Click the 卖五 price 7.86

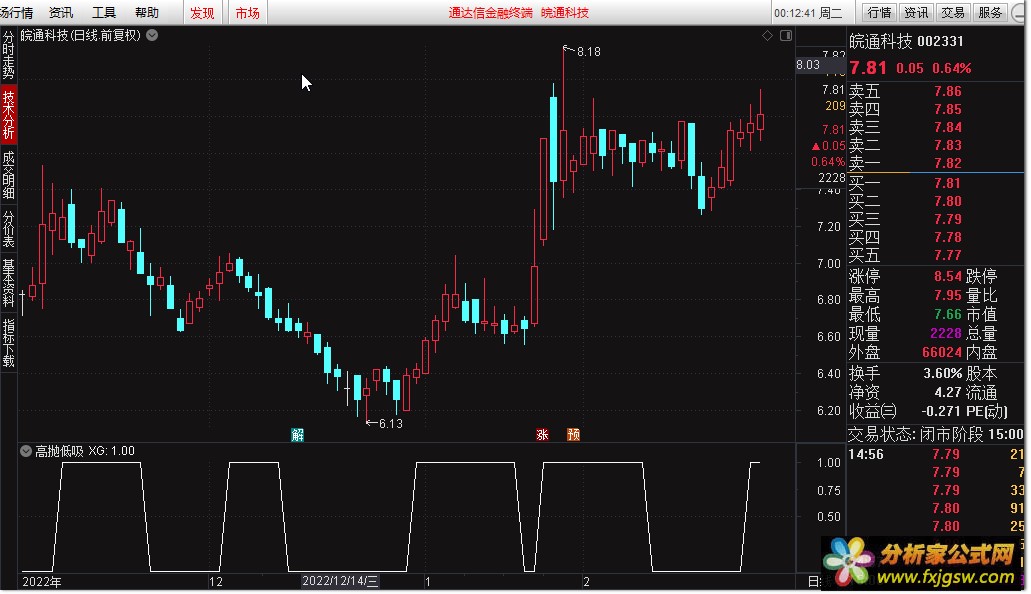pos(947,91)
